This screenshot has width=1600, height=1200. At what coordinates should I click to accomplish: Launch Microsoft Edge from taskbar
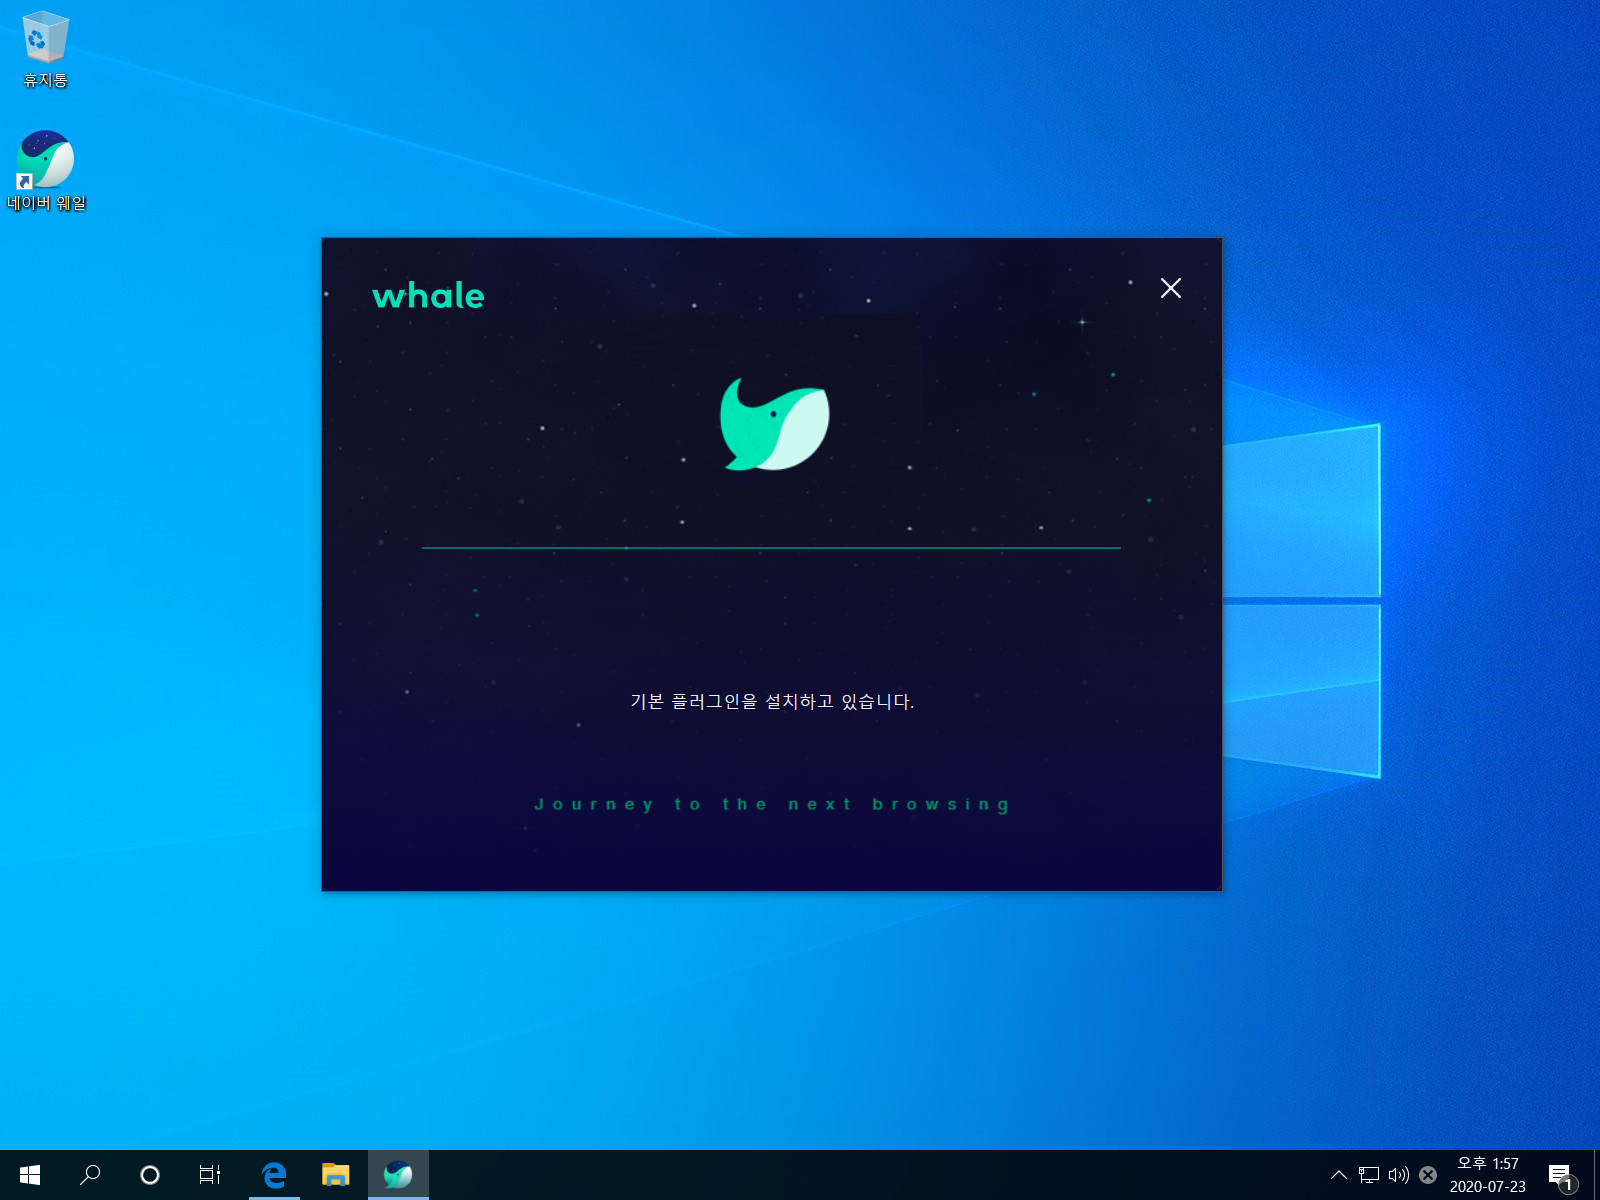(x=274, y=1175)
